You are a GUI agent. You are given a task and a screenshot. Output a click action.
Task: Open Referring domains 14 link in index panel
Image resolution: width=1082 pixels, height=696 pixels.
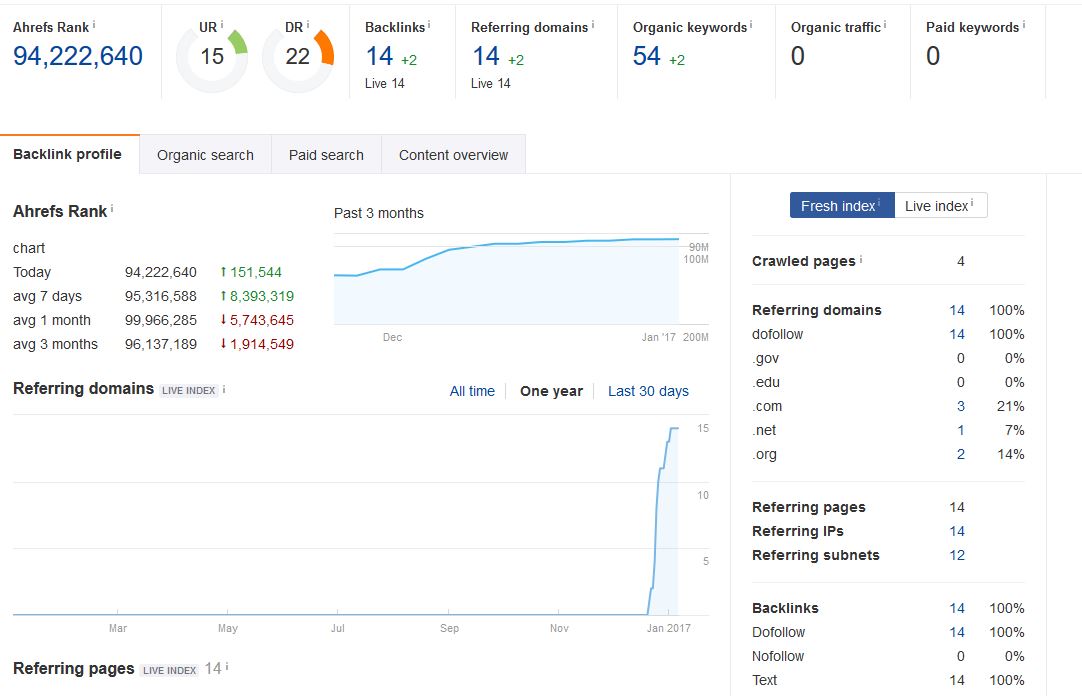956,310
